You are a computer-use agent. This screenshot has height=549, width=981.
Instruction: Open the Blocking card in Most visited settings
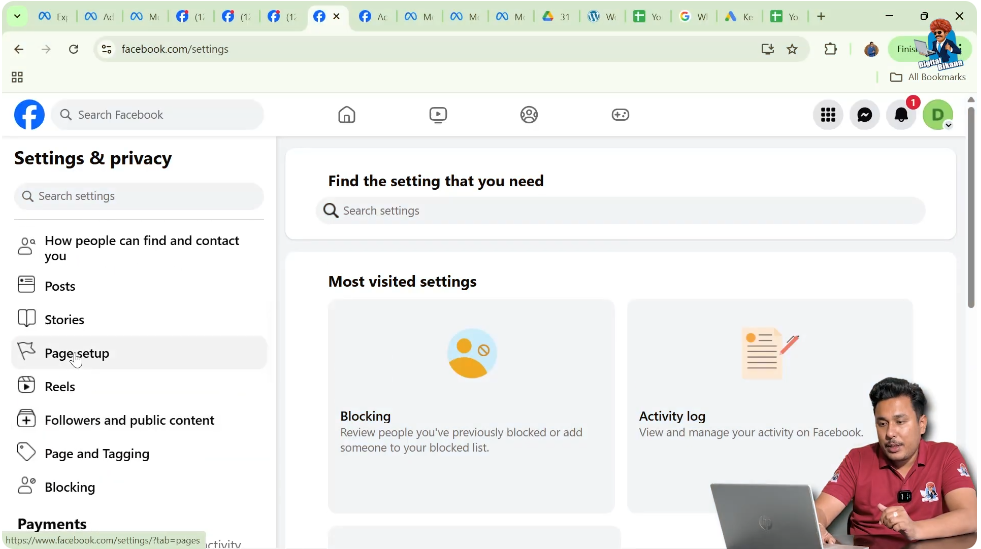pos(471,406)
